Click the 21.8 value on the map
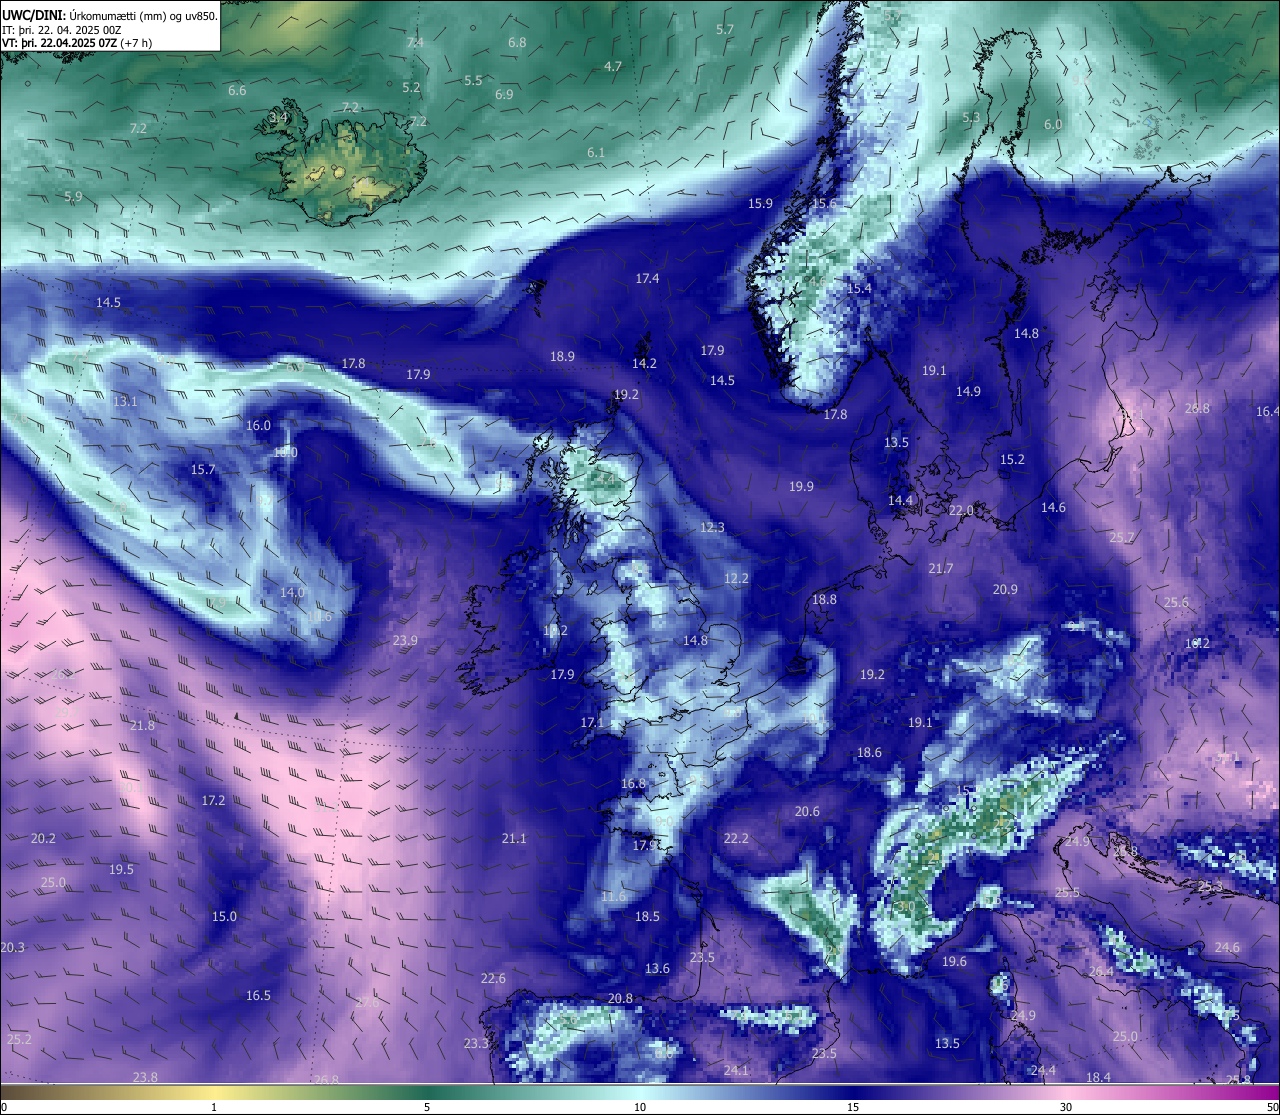1280x1115 pixels. point(142,726)
